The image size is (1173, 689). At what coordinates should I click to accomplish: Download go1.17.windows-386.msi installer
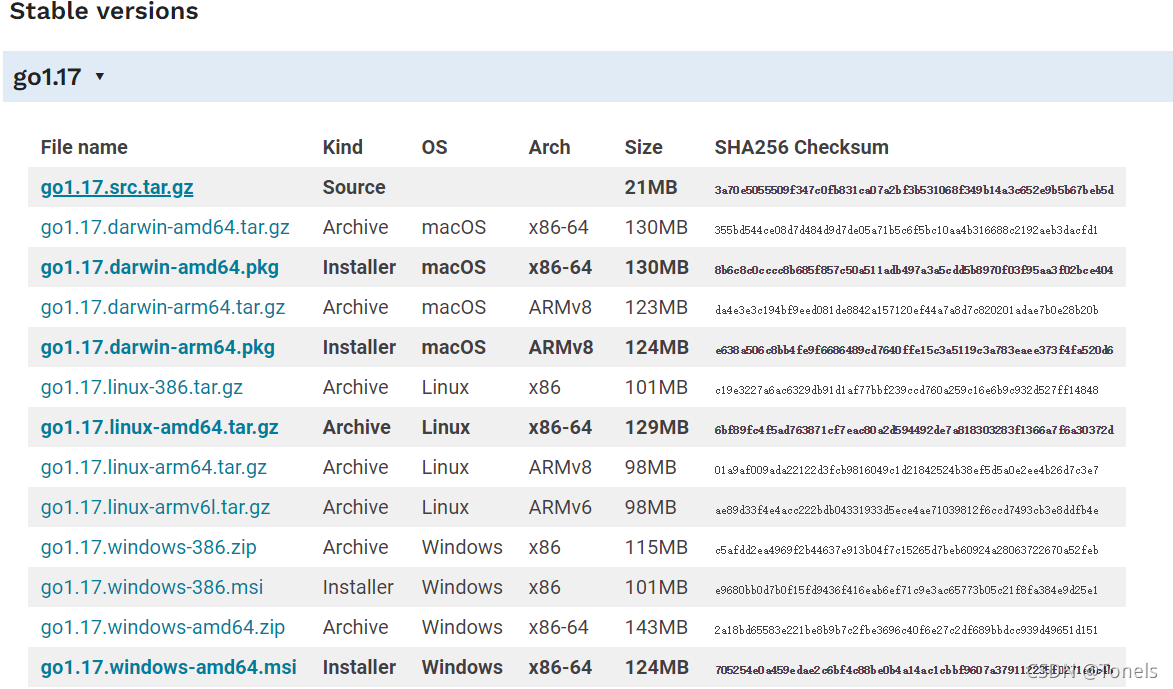pyautogui.click(x=152, y=587)
